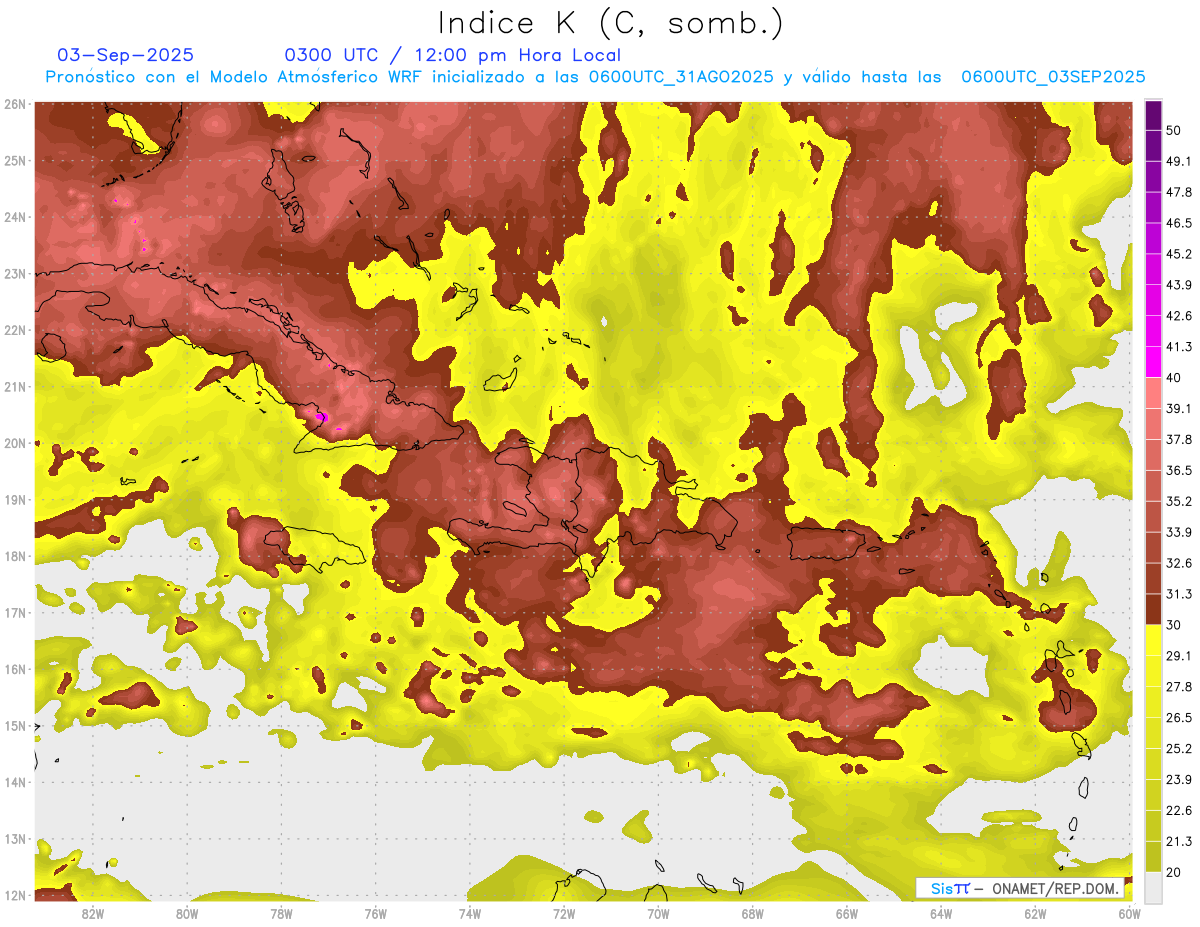
Task: Click the latitude label "24N"
Action: click(x=14, y=217)
